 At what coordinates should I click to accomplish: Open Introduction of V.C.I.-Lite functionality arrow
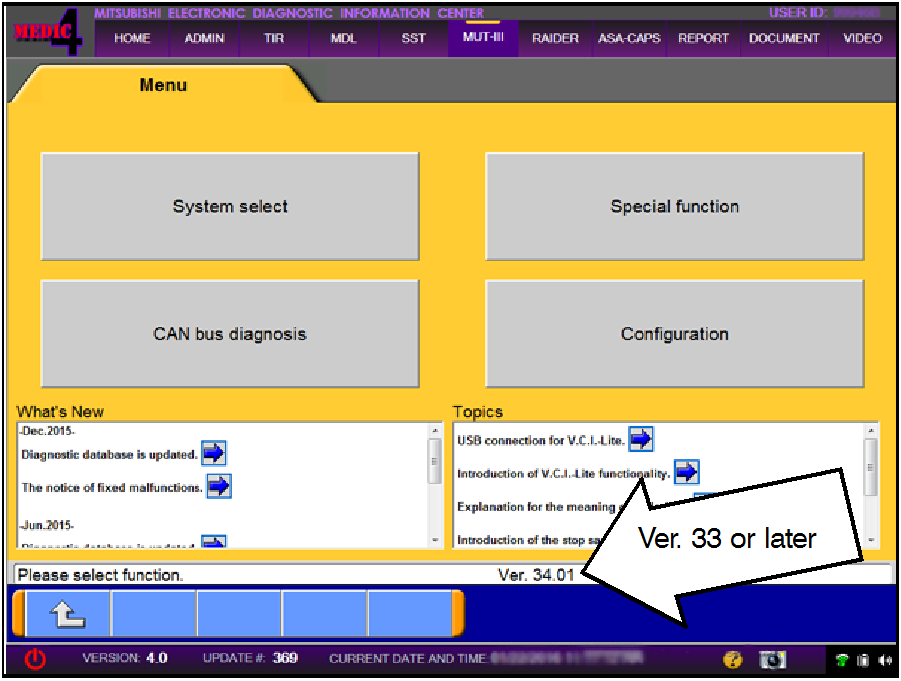pyautogui.click(x=687, y=472)
